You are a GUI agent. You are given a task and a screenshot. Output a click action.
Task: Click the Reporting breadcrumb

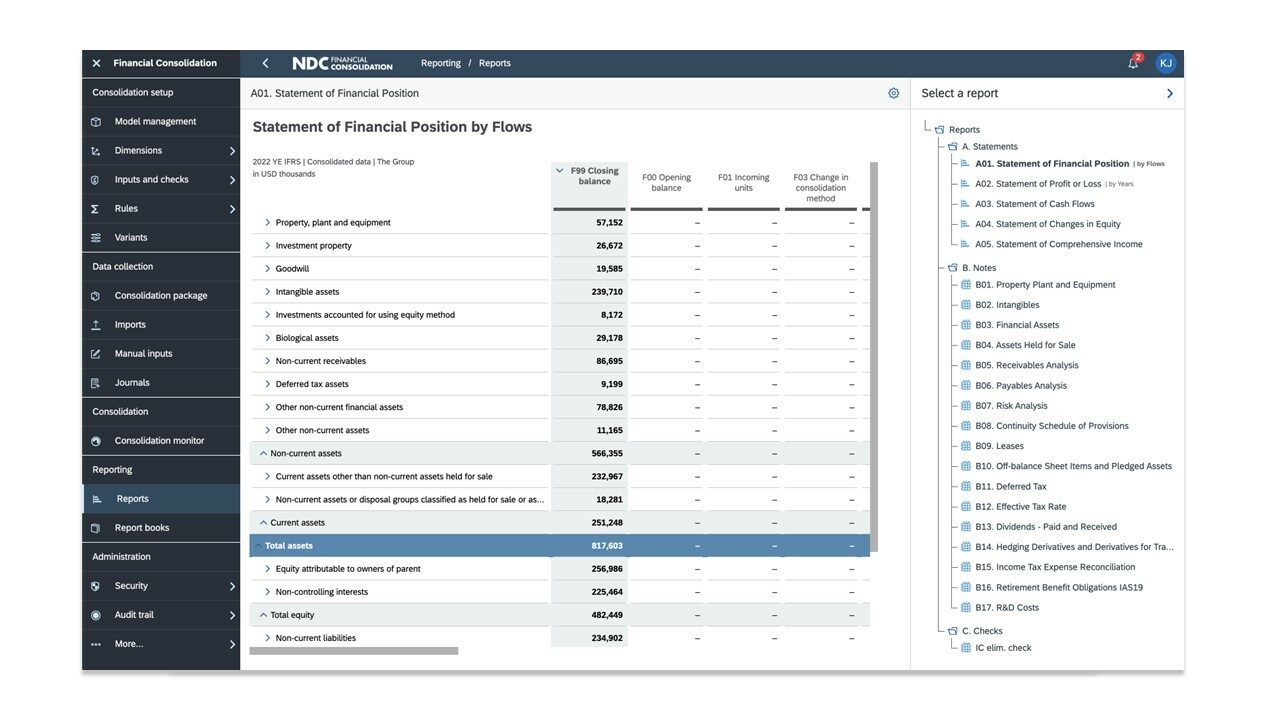441,62
